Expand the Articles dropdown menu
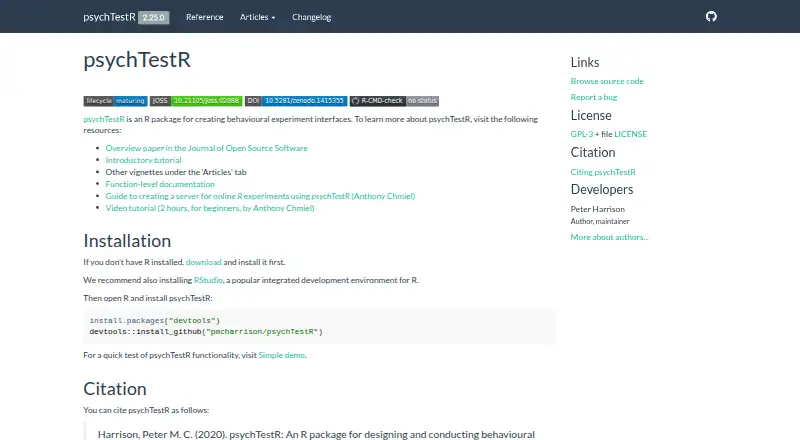 tap(258, 17)
